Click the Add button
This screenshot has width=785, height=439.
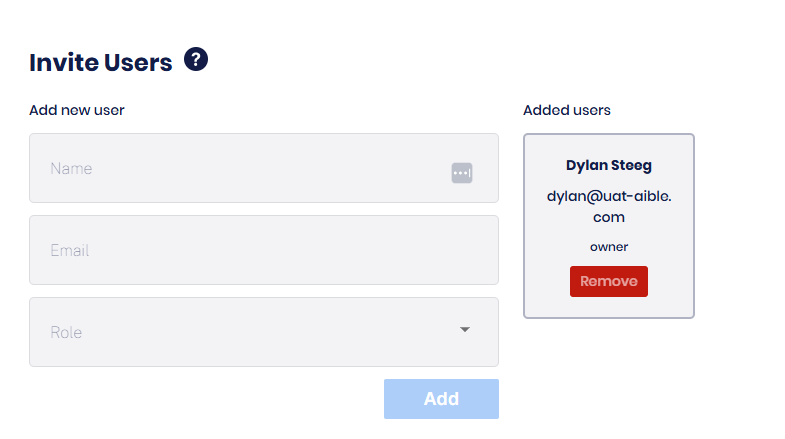[x=441, y=399]
